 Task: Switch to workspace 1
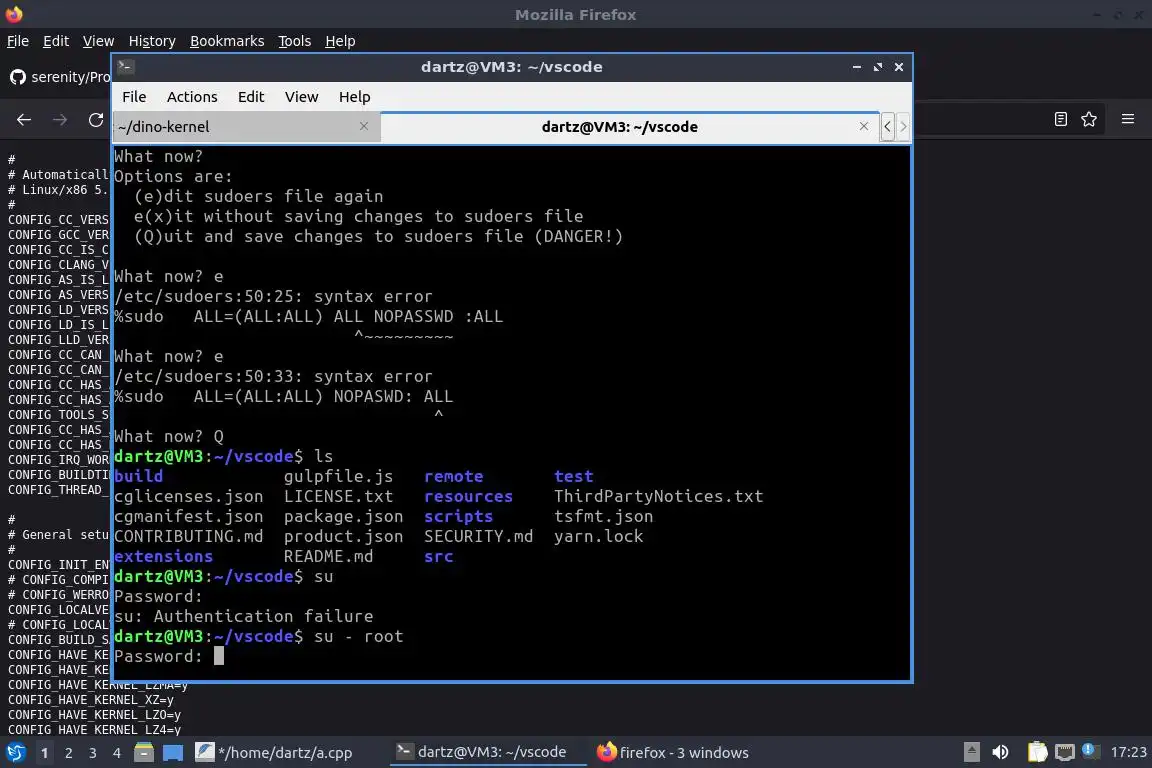[45, 753]
